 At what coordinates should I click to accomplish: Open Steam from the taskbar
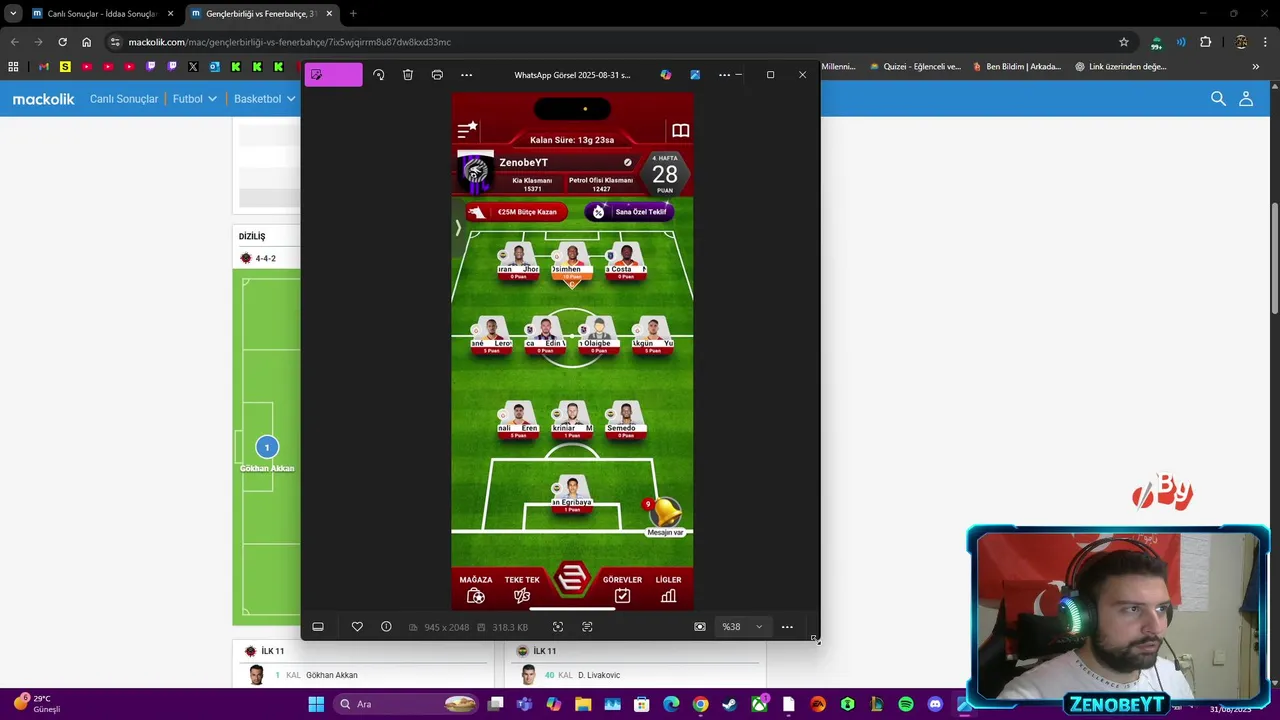point(730,704)
